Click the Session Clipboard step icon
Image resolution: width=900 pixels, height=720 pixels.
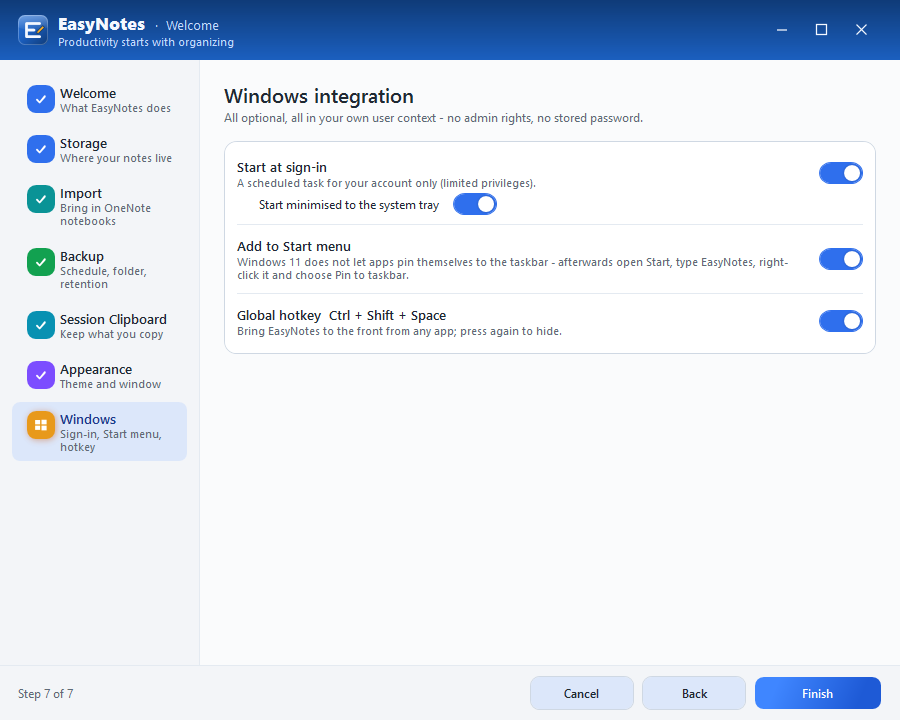click(41, 325)
